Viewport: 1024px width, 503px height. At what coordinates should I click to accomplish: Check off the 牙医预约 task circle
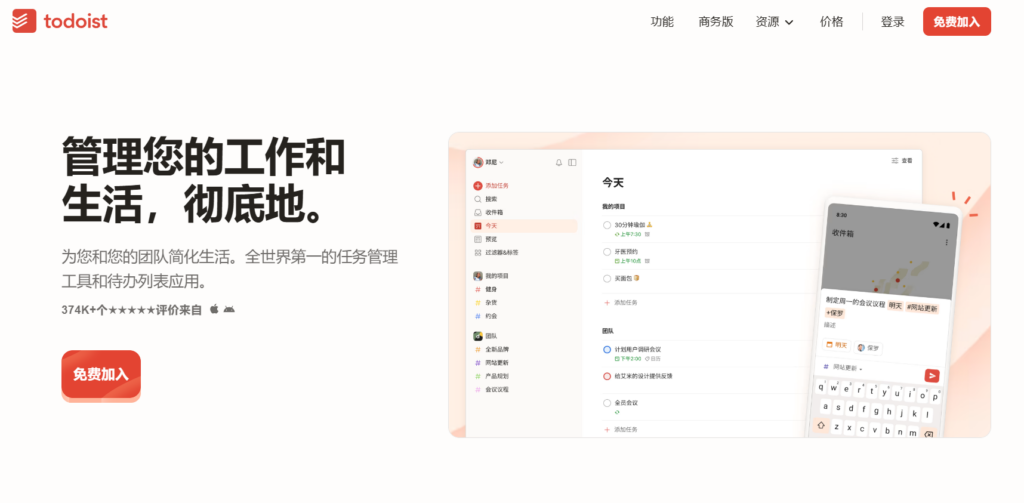[607, 251]
